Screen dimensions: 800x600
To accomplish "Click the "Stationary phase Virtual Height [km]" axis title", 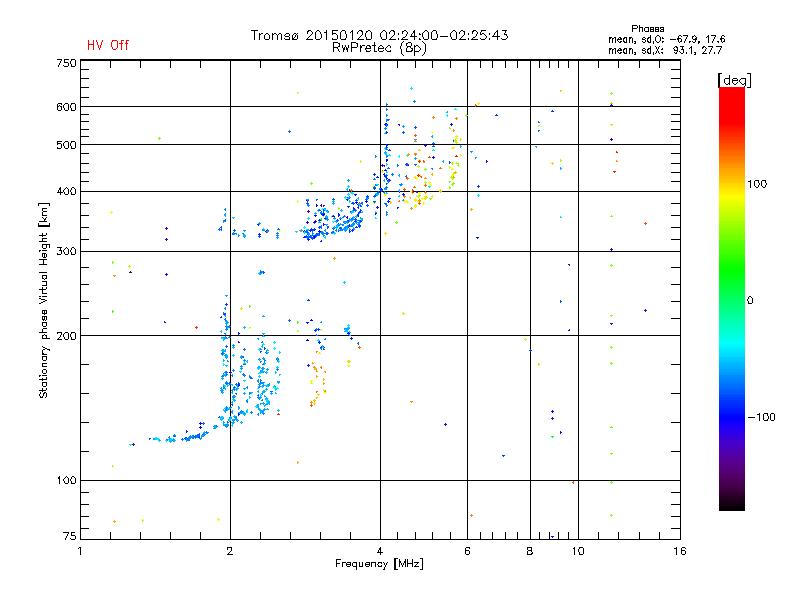I will [x=44, y=300].
